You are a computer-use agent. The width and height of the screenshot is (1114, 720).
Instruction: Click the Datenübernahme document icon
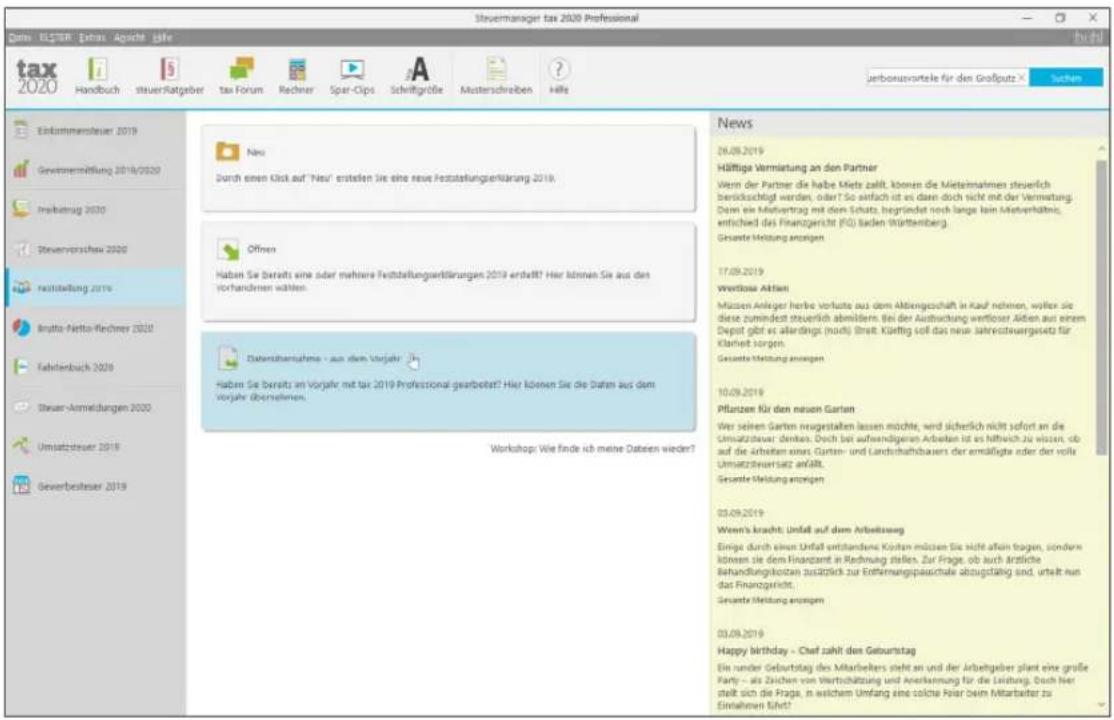tap(228, 359)
